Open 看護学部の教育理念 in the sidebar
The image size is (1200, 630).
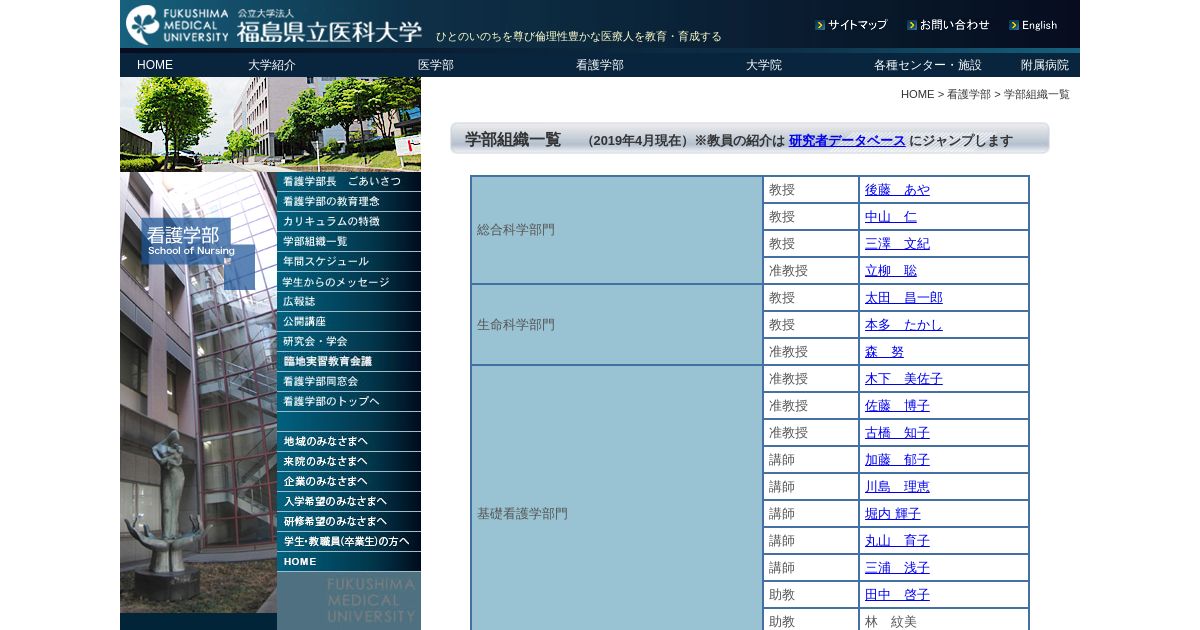coord(349,202)
